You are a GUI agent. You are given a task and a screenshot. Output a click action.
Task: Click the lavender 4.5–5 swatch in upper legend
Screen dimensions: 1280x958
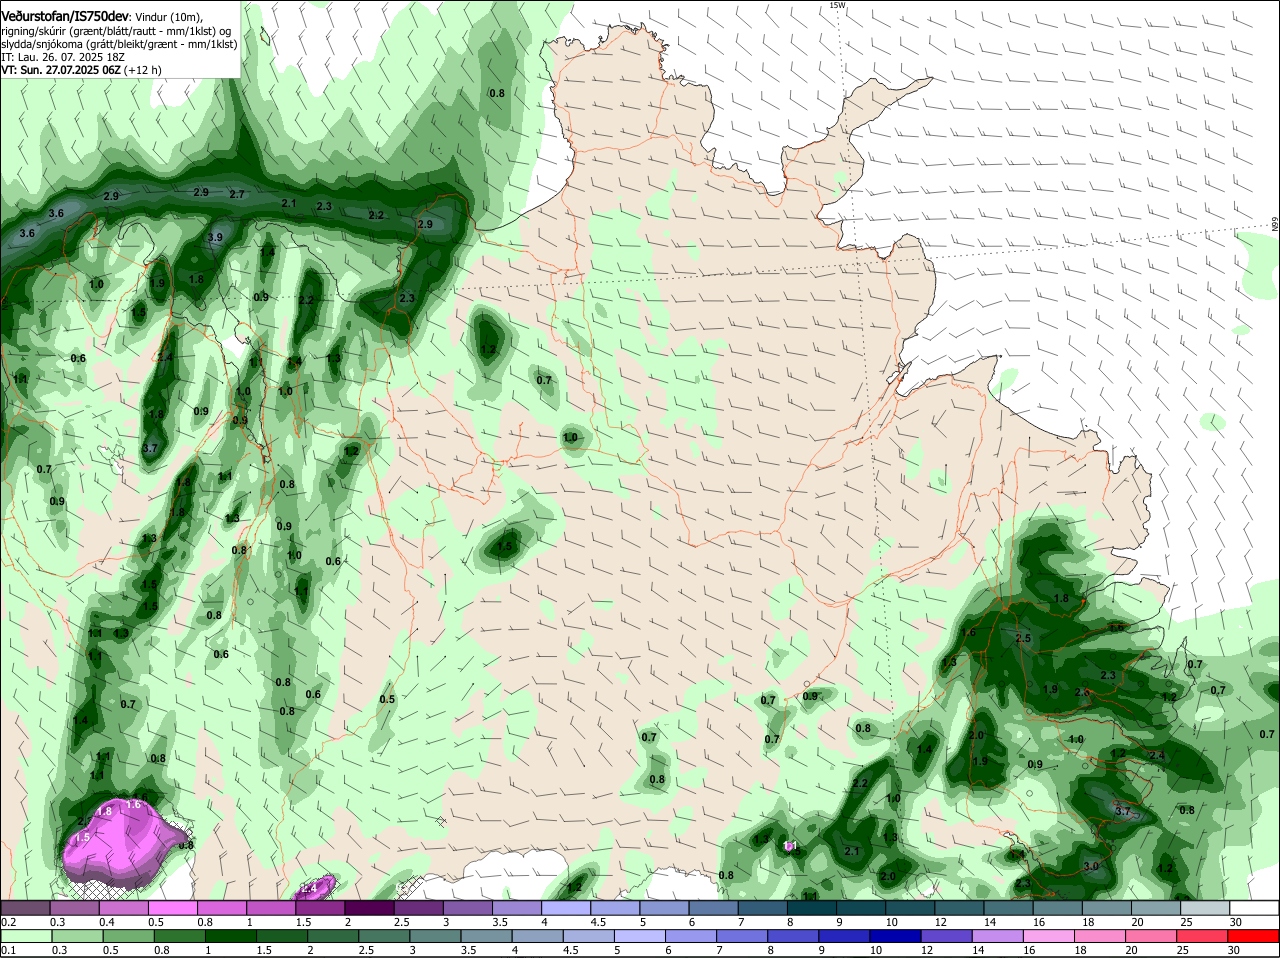coord(617,907)
